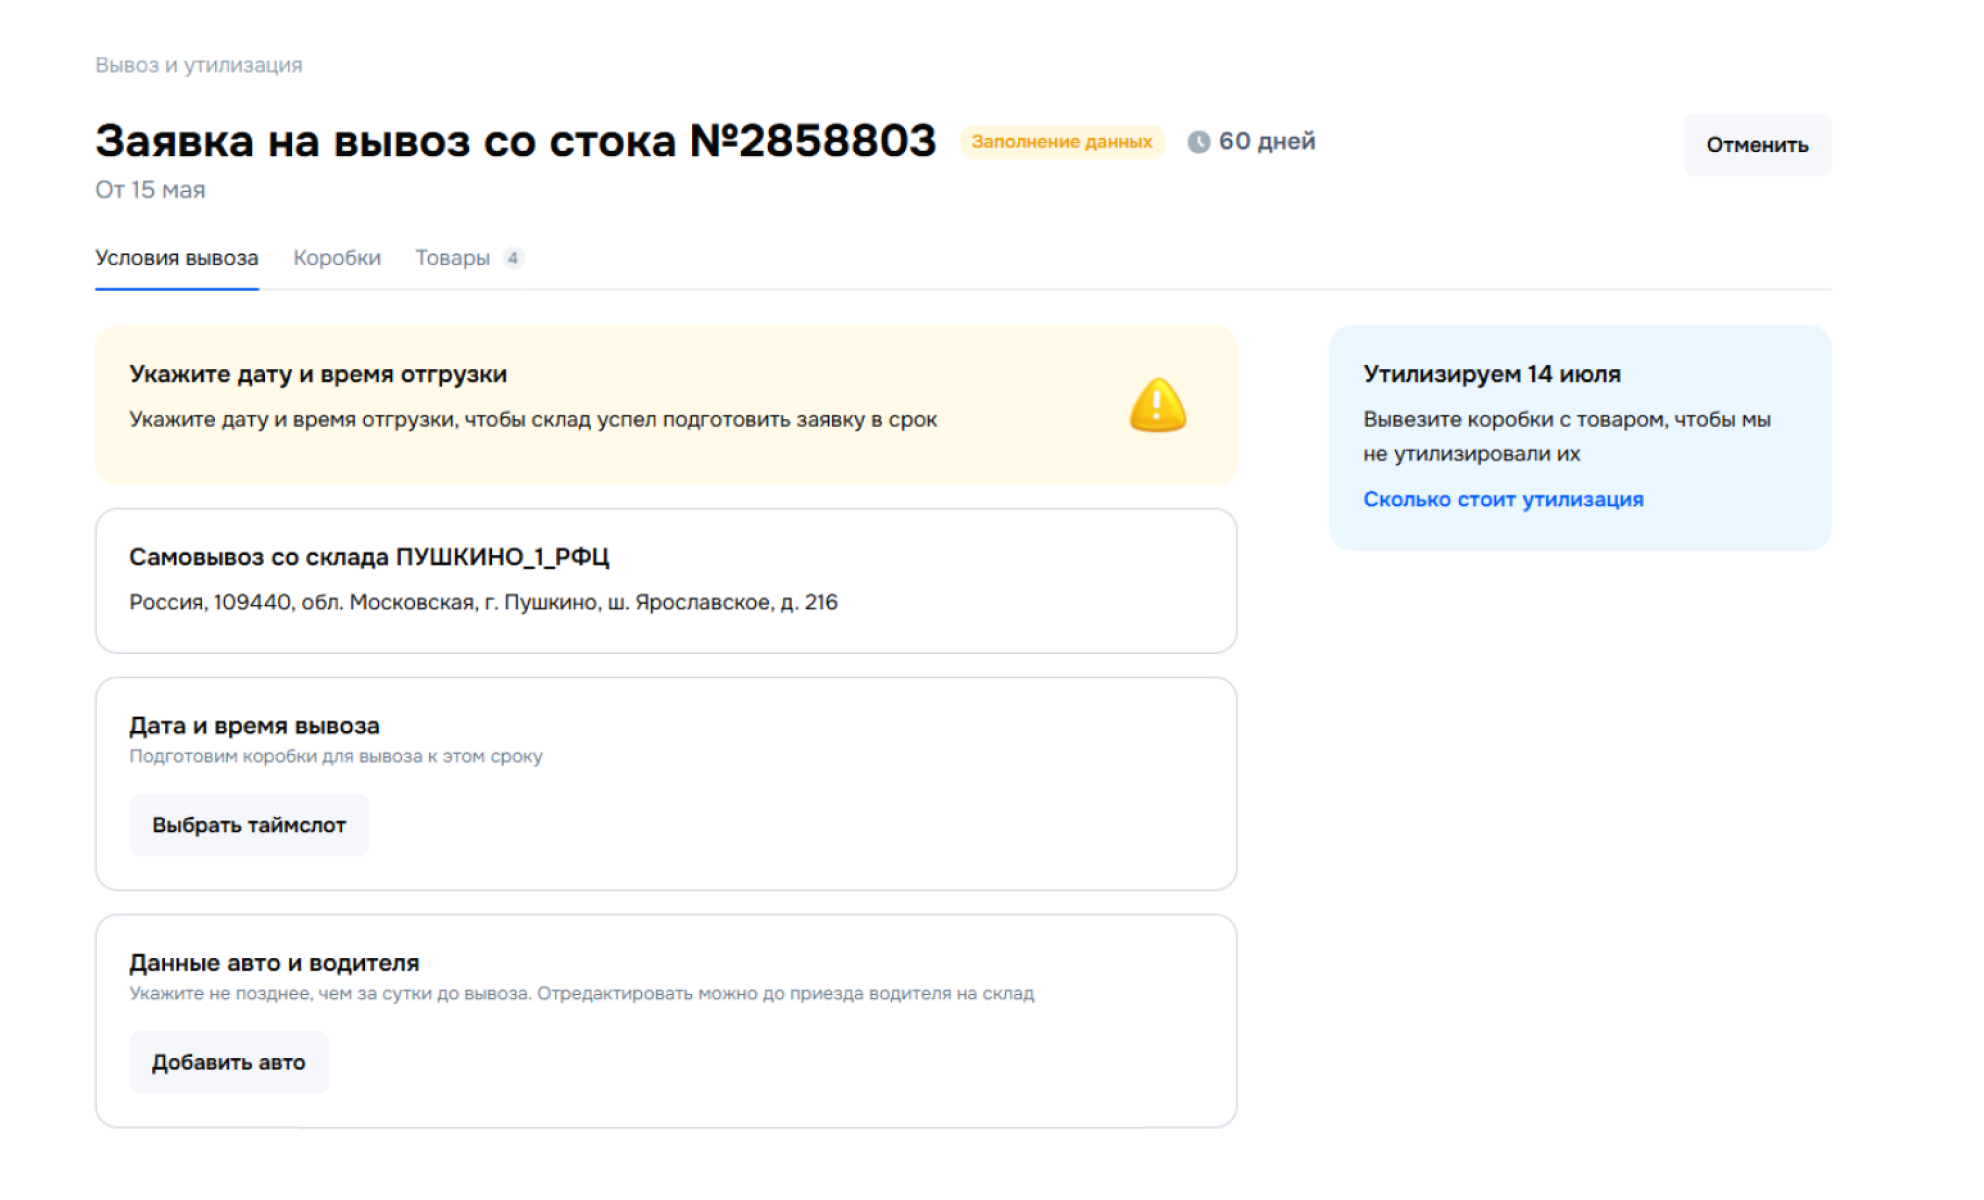Screen dimensions: 1984x1200
Task: Click the "Утилизируем 14 июля" info card
Action: 1578,434
